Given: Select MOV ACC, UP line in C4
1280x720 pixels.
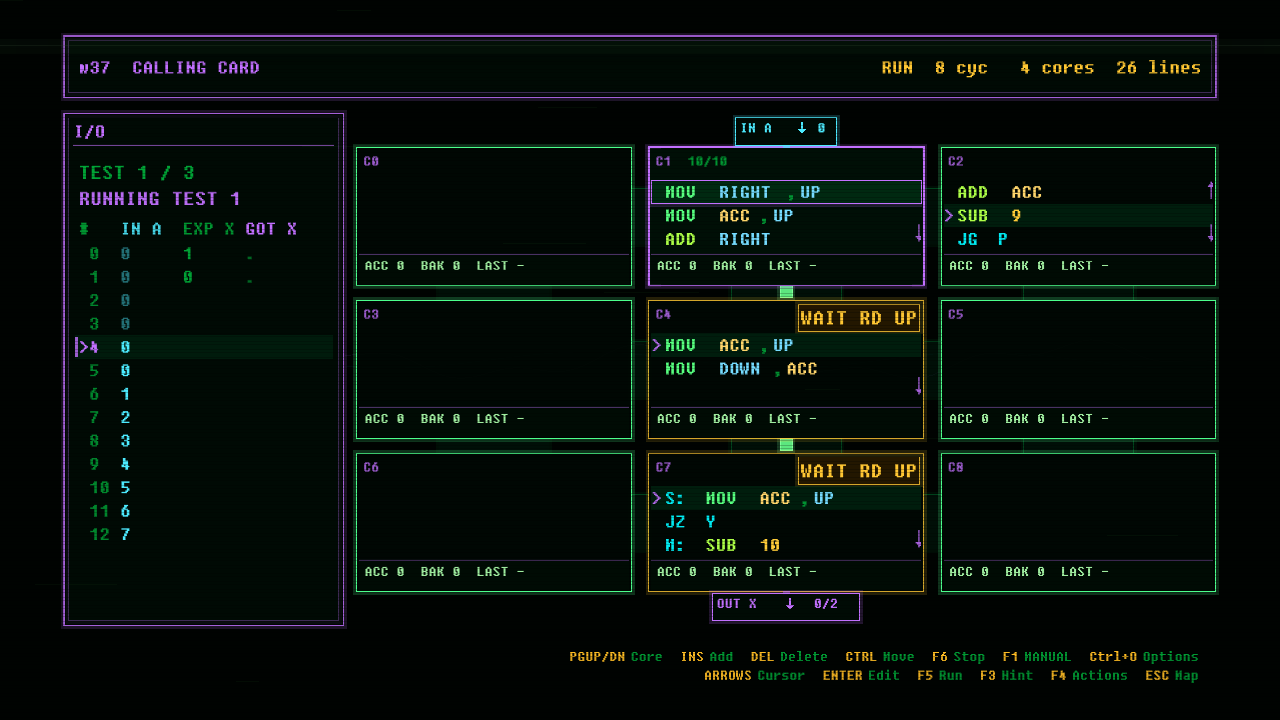Looking at the screenshot, I should [x=786, y=345].
